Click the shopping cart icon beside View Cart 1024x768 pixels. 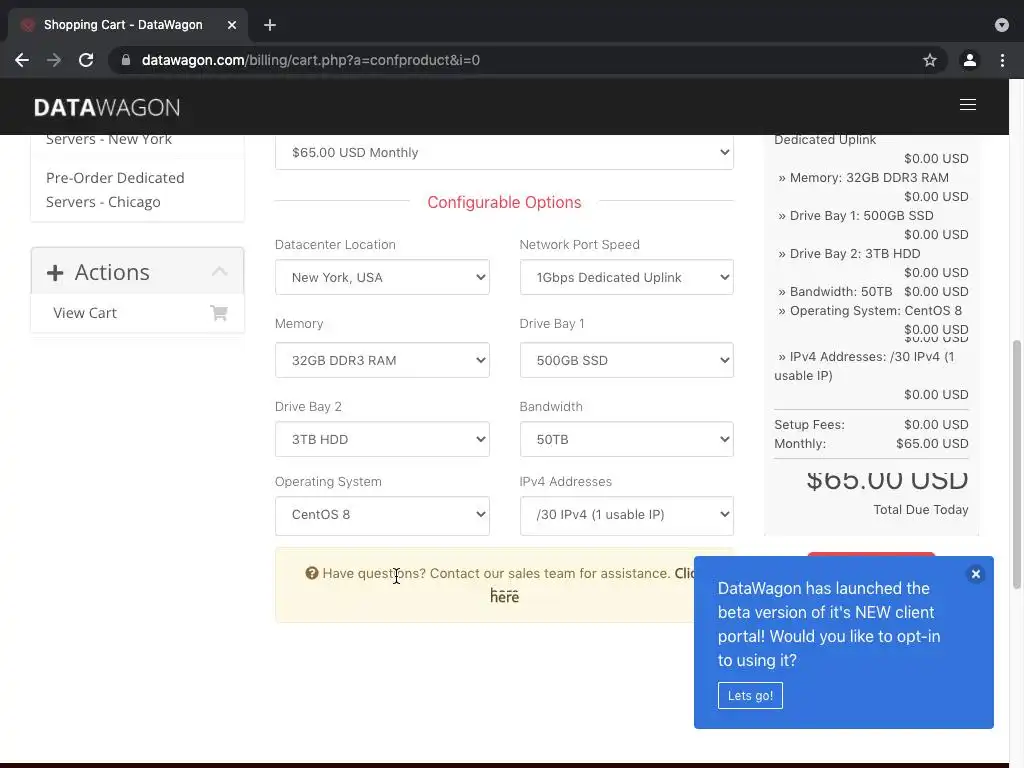pos(219,313)
